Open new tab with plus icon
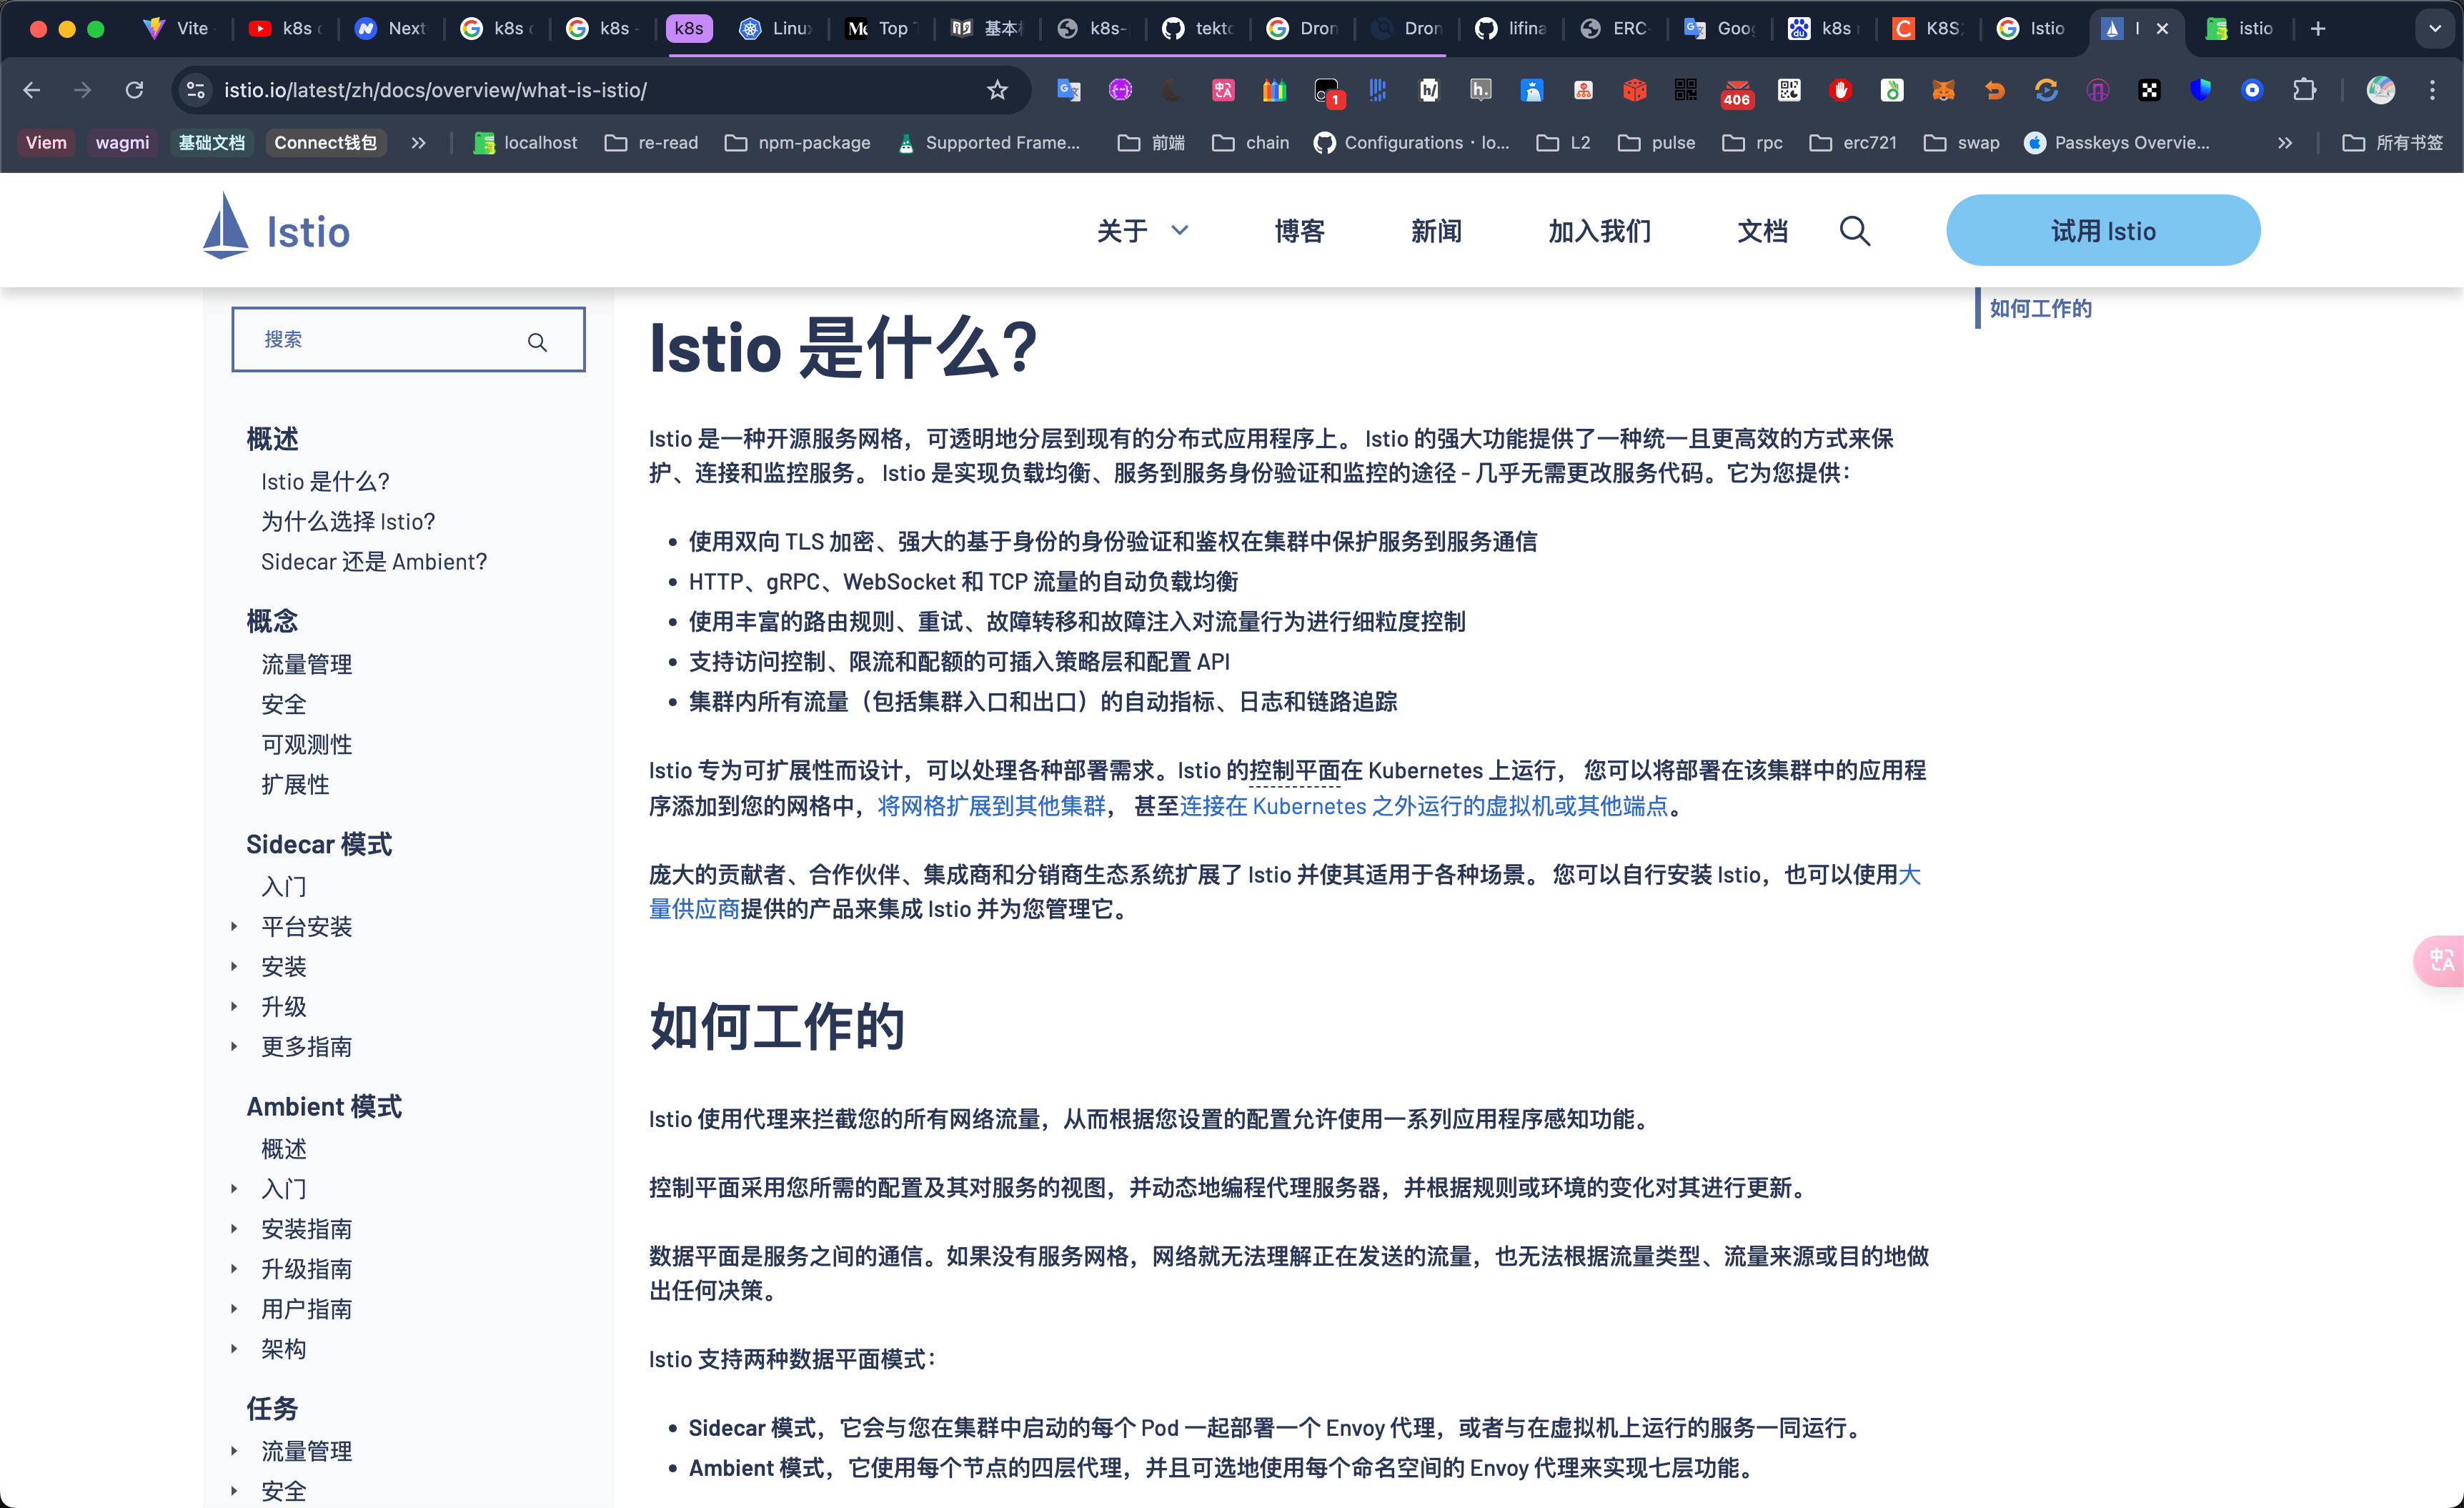 point(2318,28)
